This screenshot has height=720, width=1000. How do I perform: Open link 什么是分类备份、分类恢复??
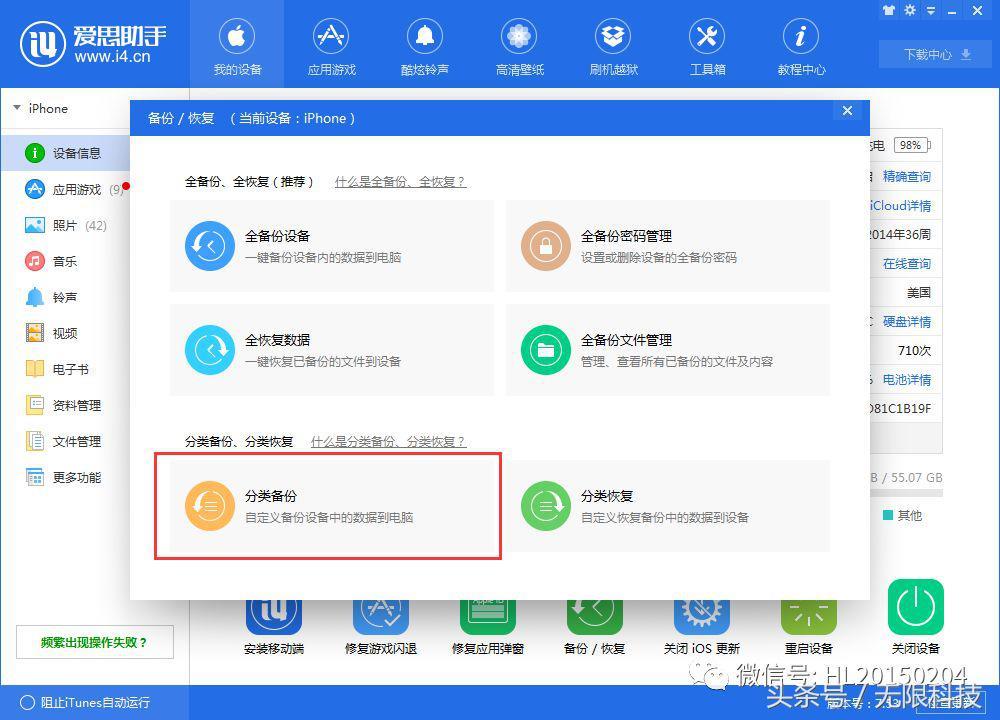(x=388, y=441)
